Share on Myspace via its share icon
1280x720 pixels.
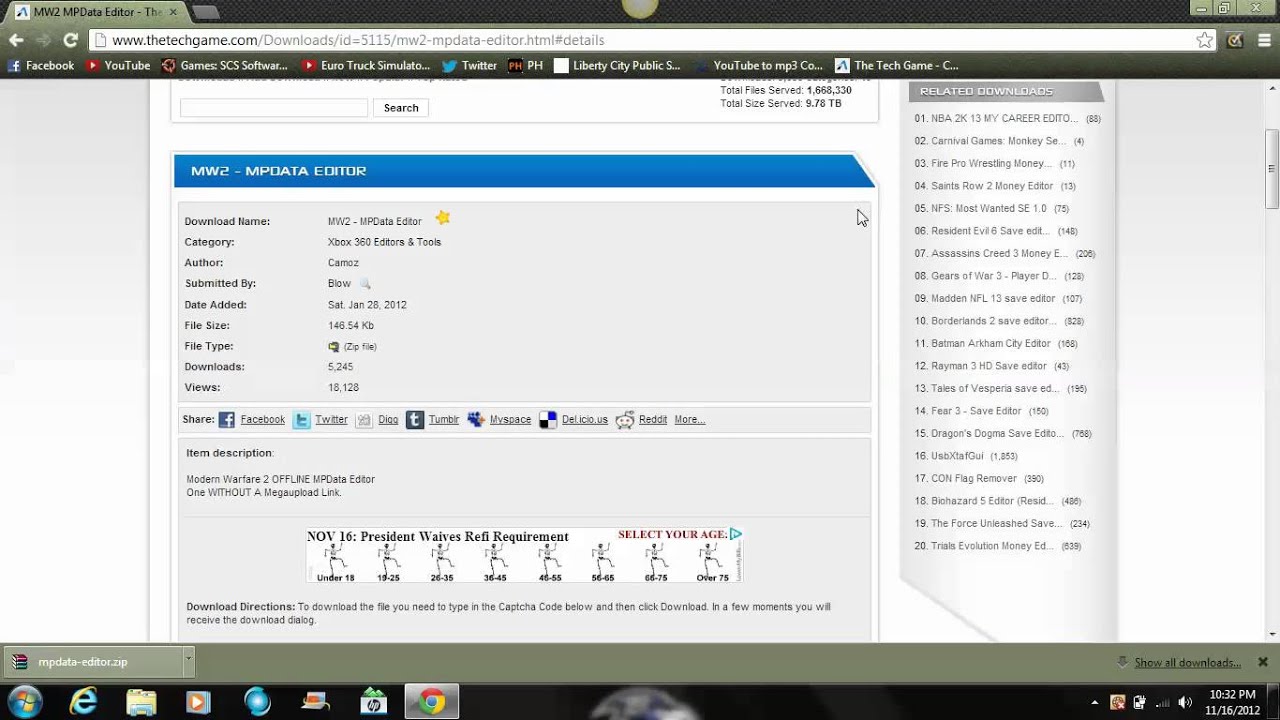[x=476, y=420]
